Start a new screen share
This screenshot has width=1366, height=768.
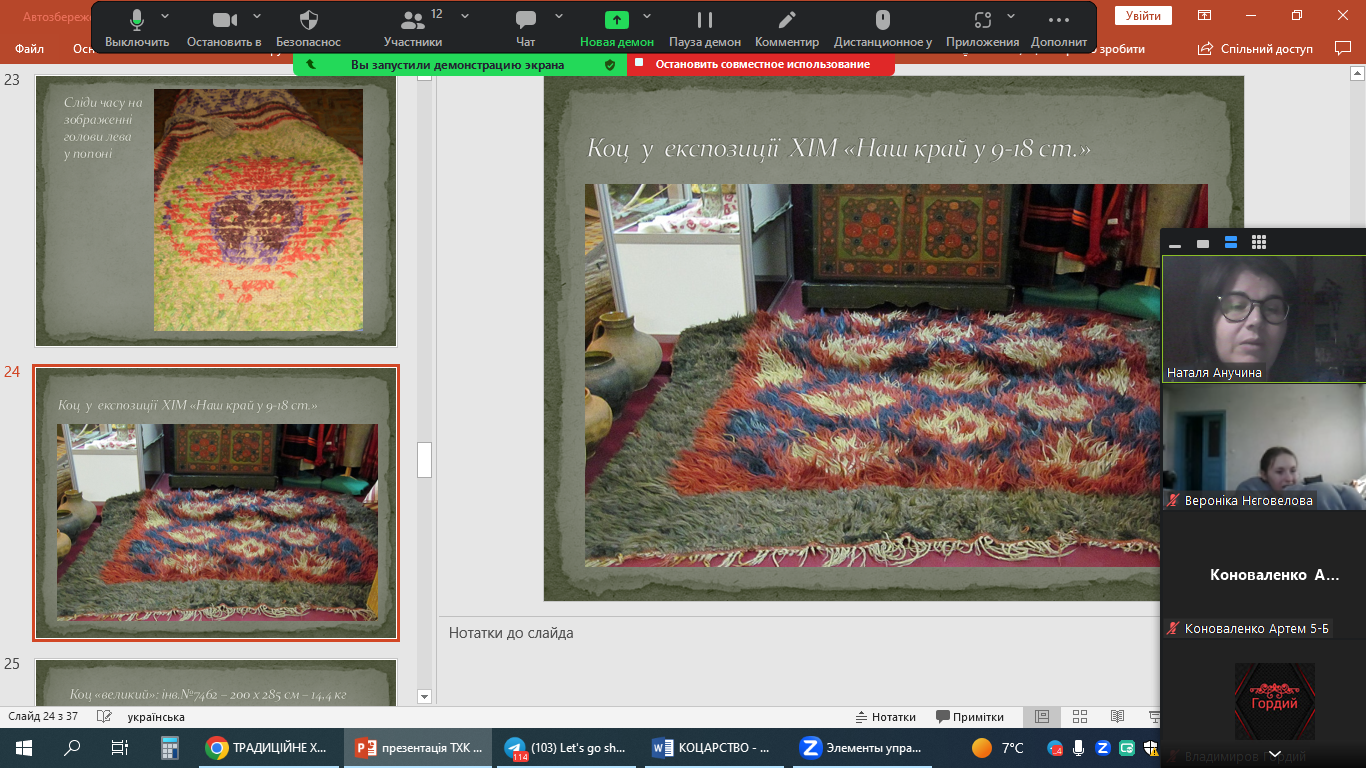coord(617,28)
